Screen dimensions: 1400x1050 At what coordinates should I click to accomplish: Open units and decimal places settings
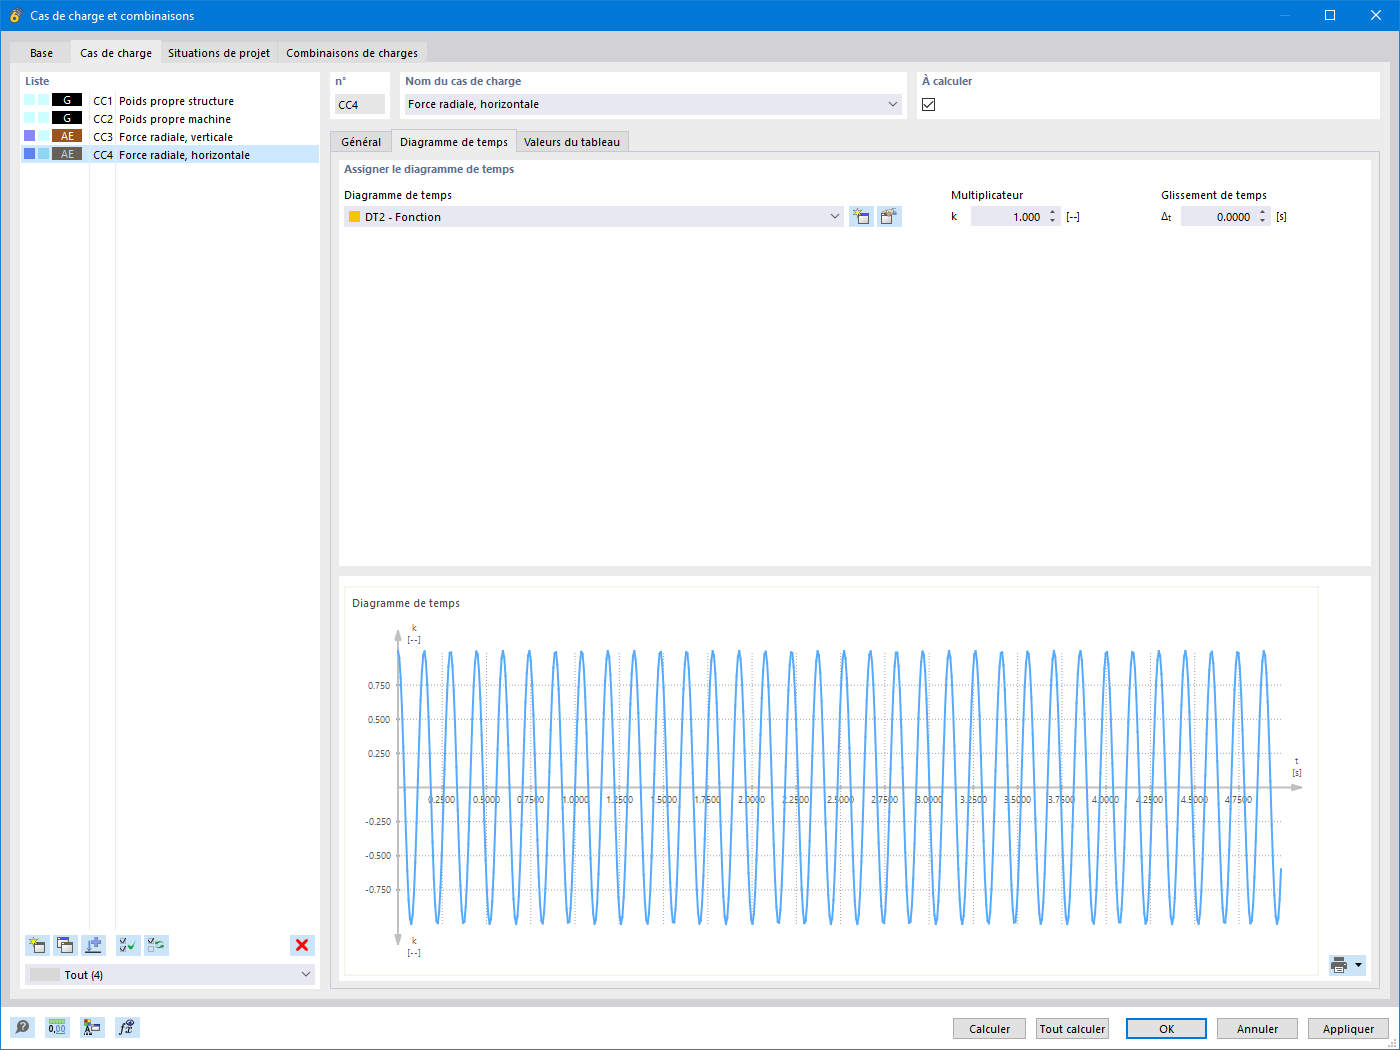[57, 1027]
